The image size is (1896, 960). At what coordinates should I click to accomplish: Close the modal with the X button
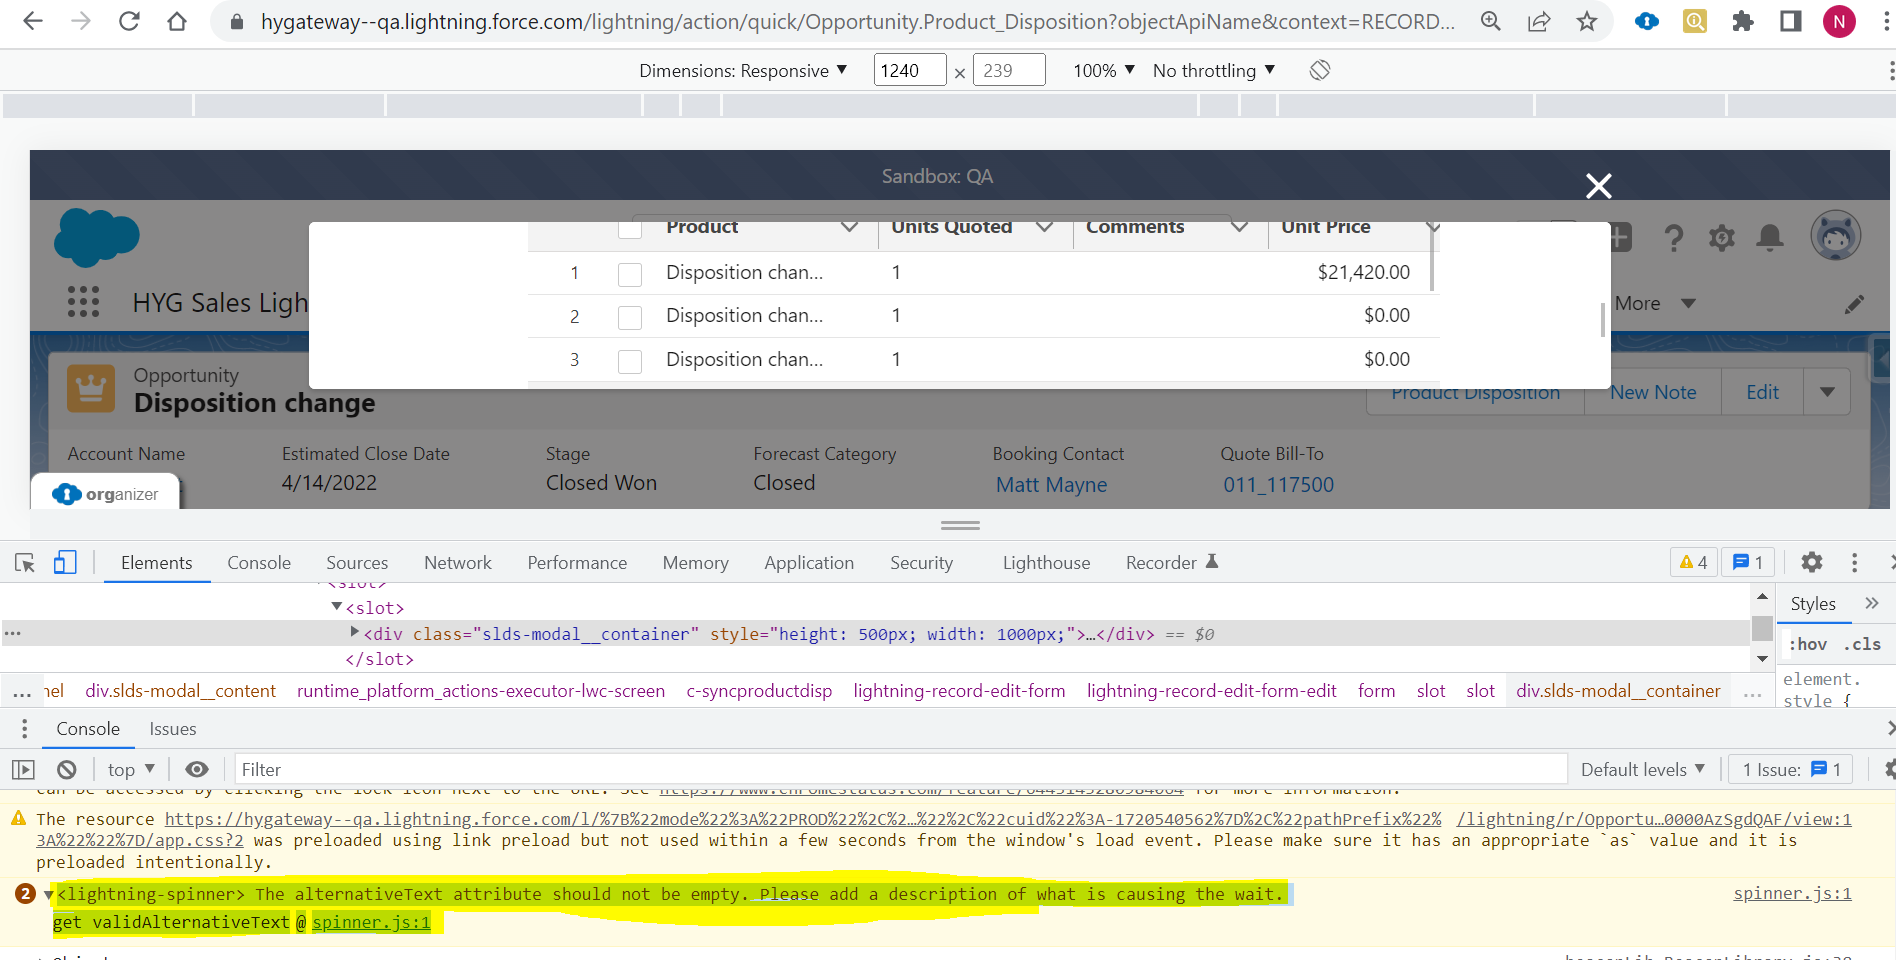pyautogui.click(x=1598, y=186)
